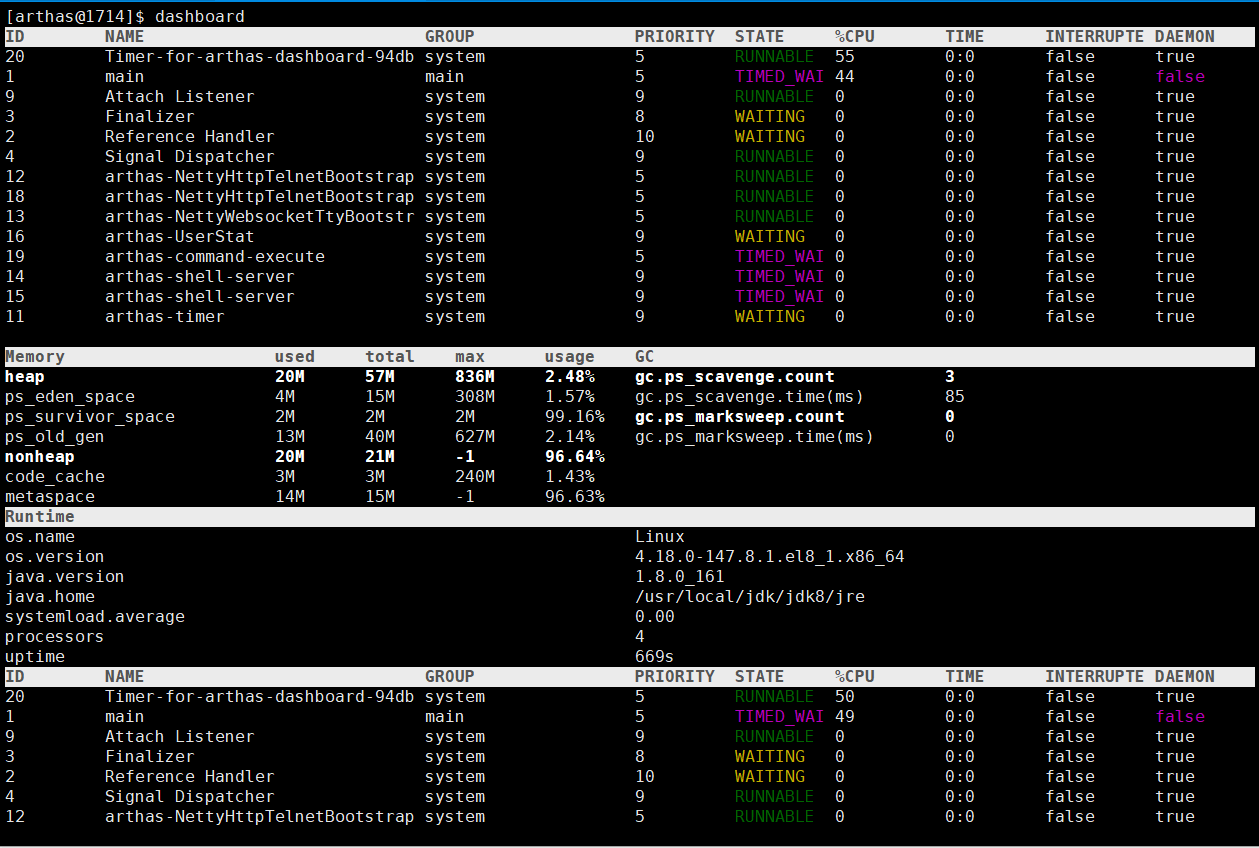Click the %CPU value 50
1259x848 pixels.
pyautogui.click(x=845, y=697)
